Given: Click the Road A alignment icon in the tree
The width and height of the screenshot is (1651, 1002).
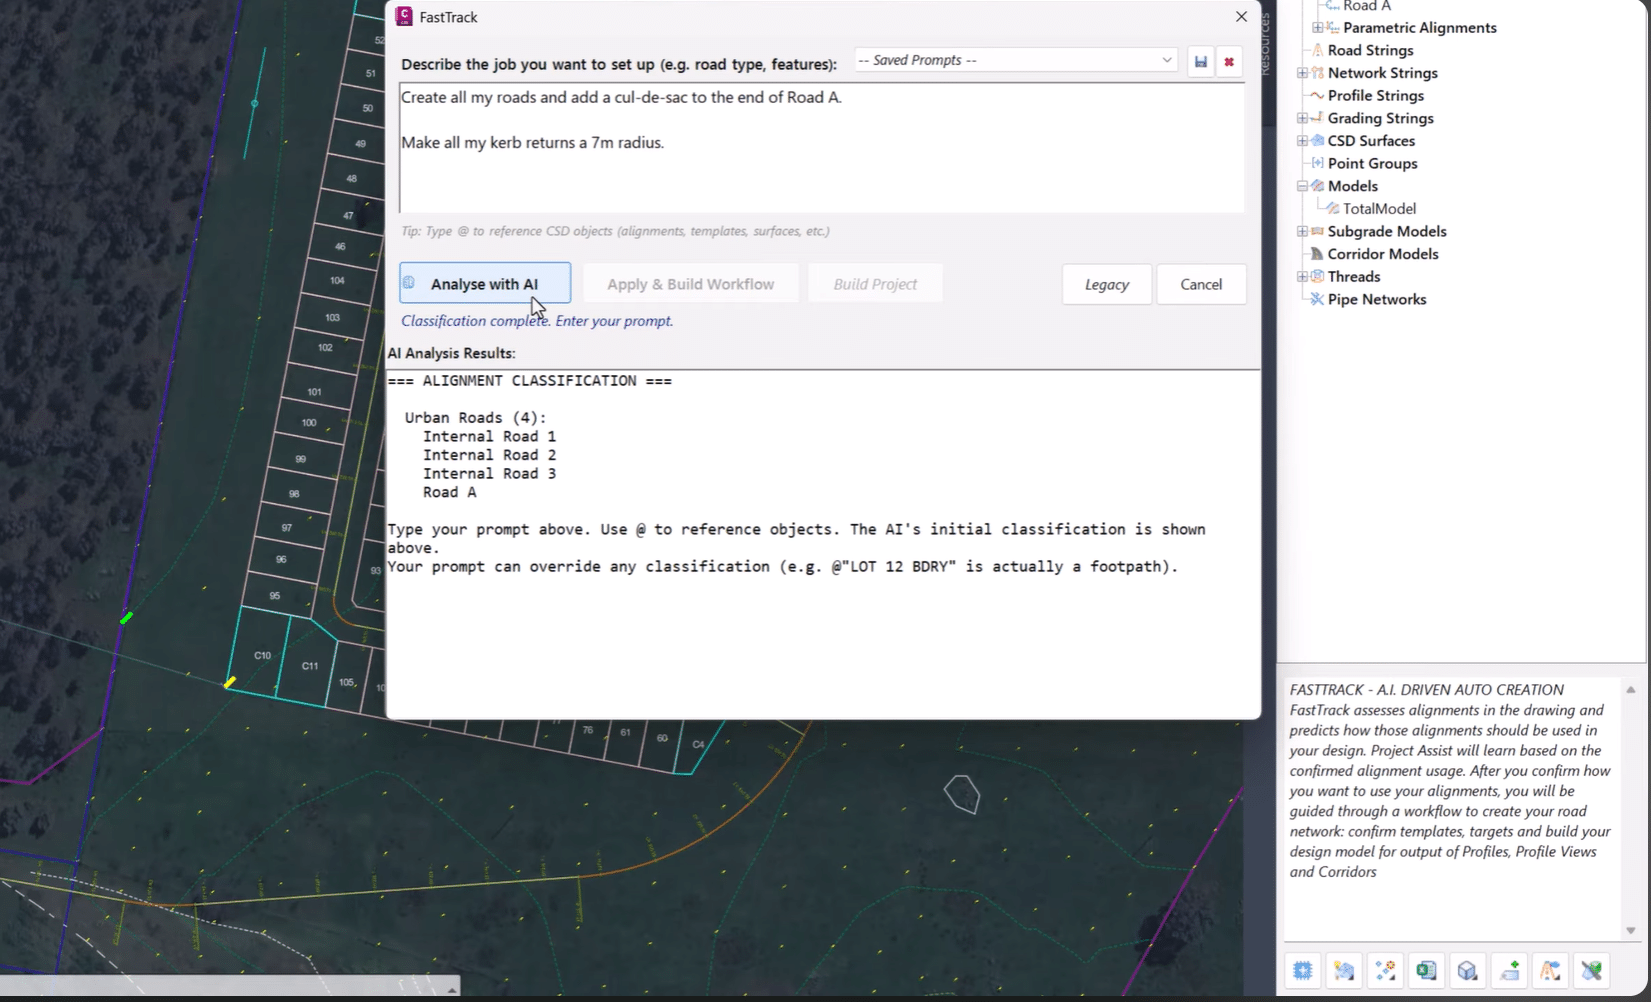Looking at the screenshot, I should point(1332,6).
